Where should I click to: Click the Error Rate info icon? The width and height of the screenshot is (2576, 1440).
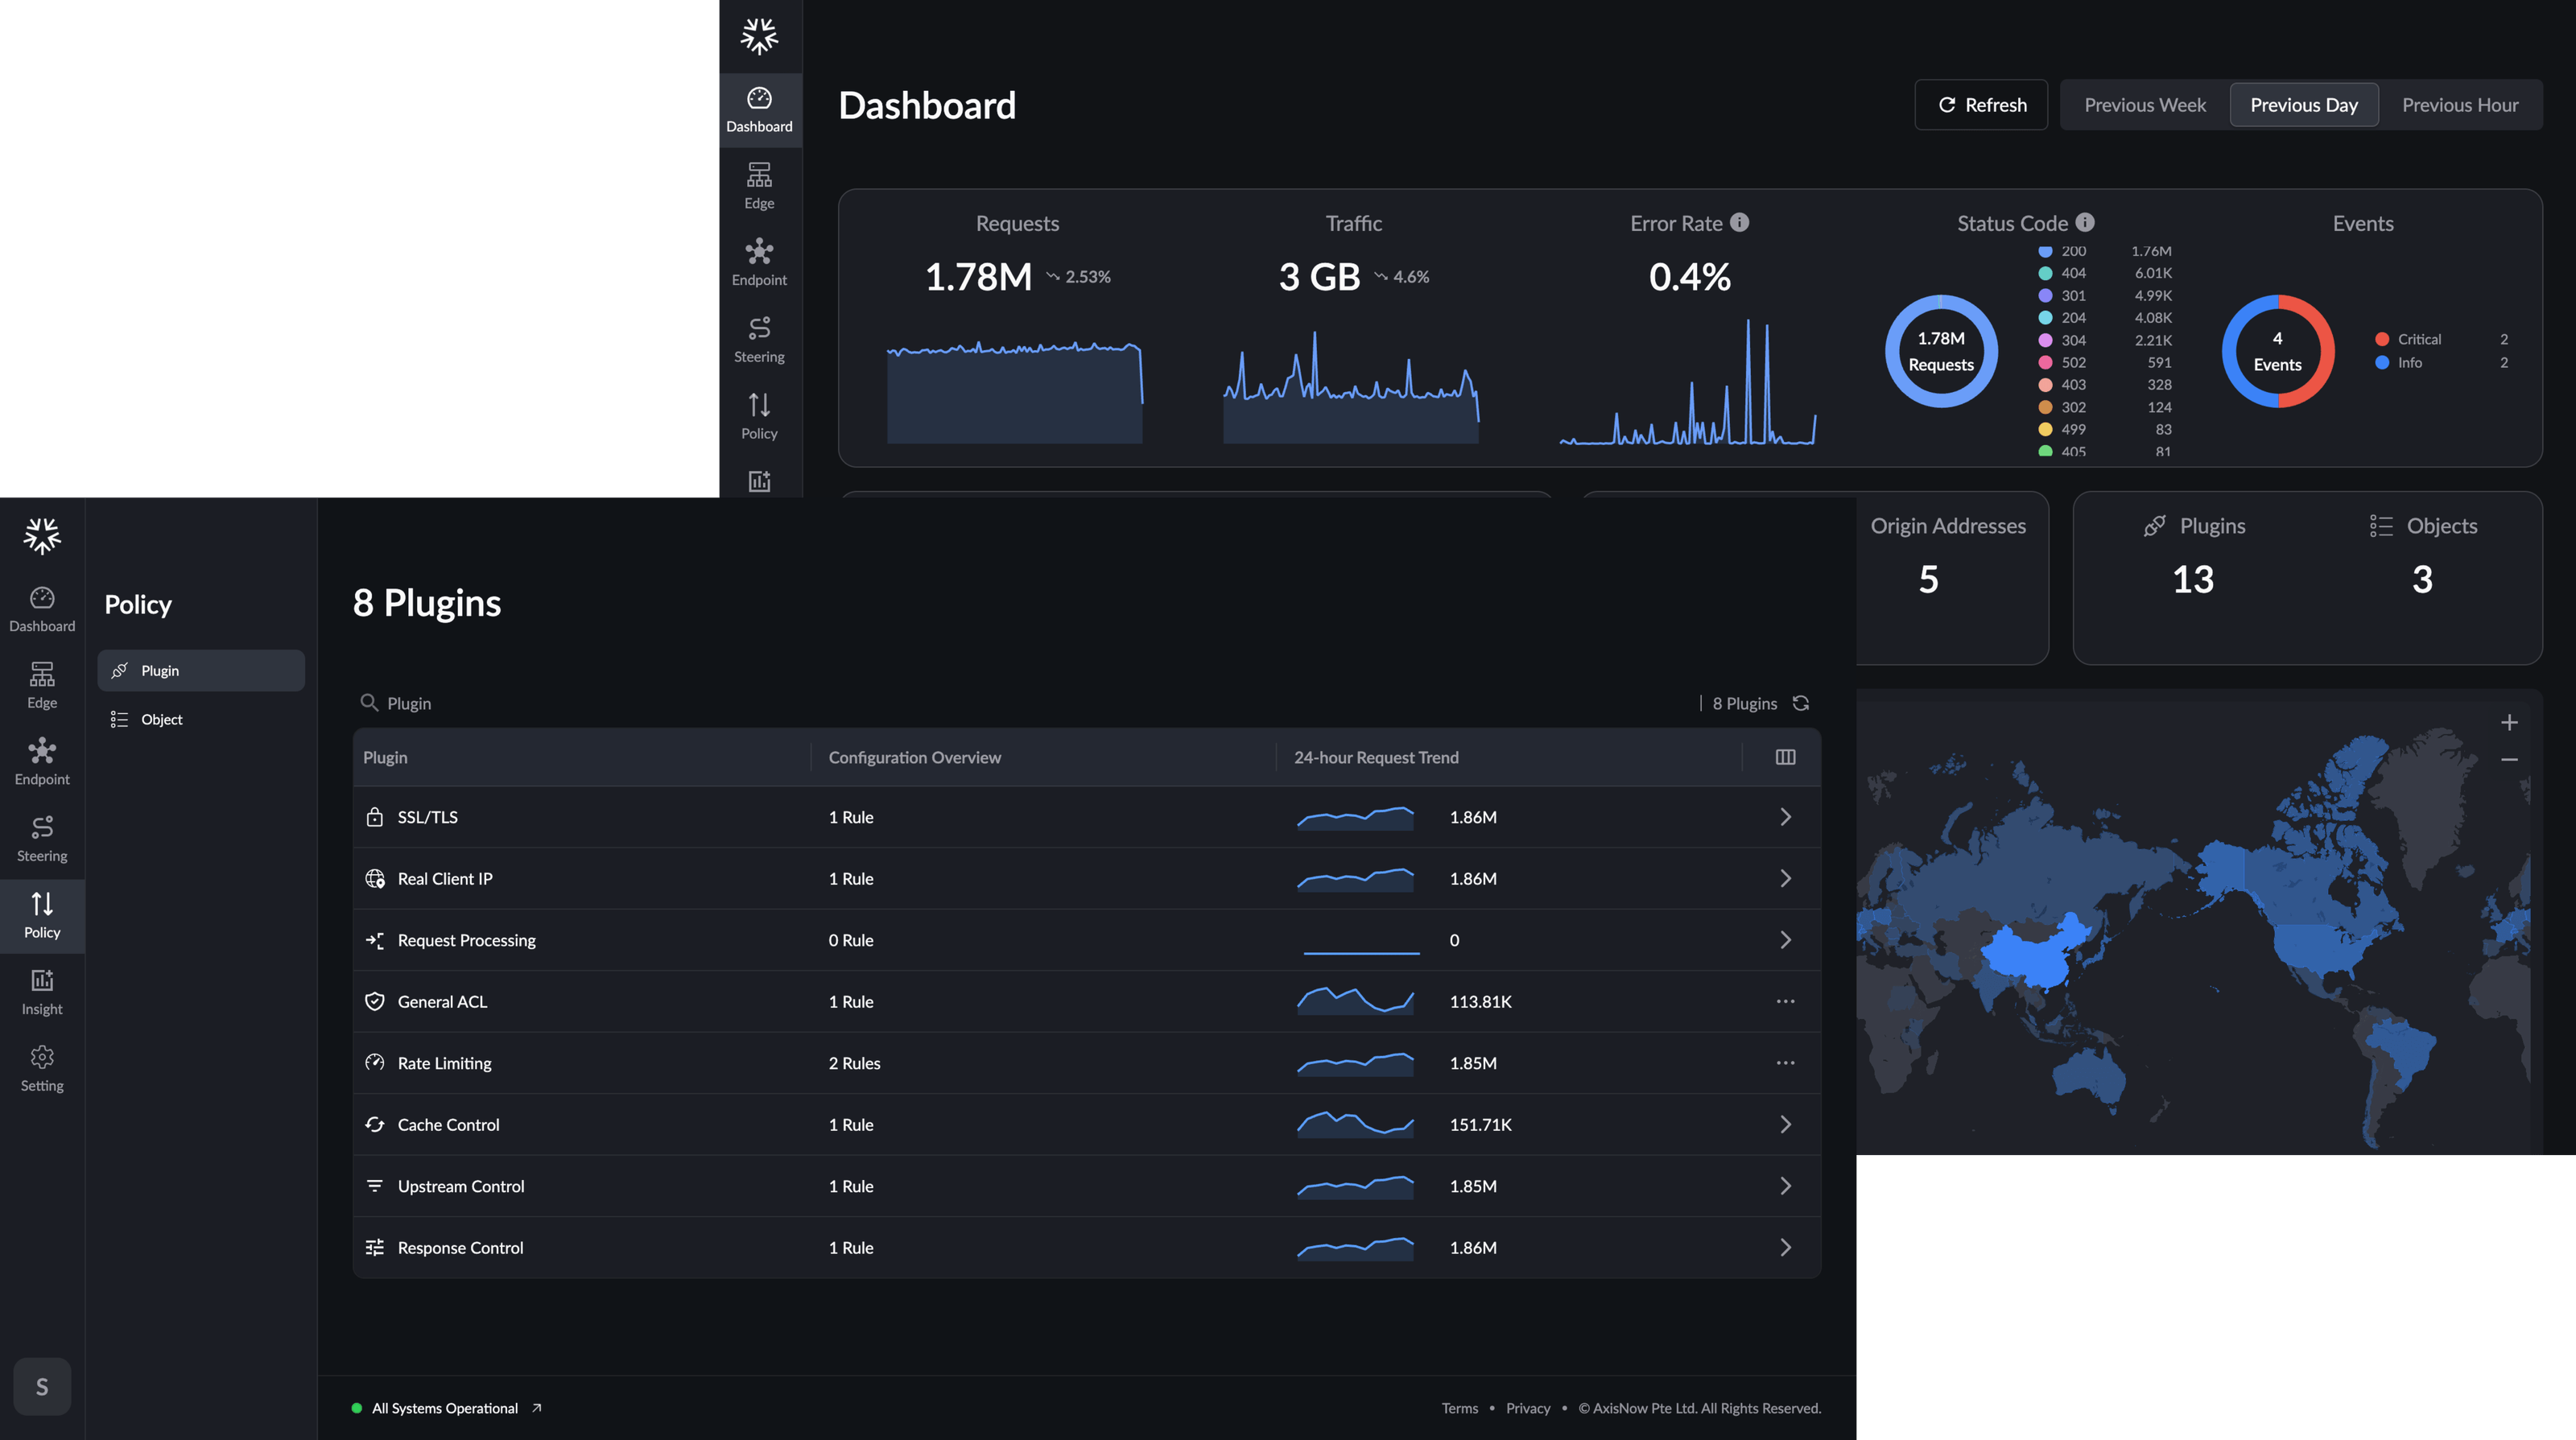(x=1740, y=222)
